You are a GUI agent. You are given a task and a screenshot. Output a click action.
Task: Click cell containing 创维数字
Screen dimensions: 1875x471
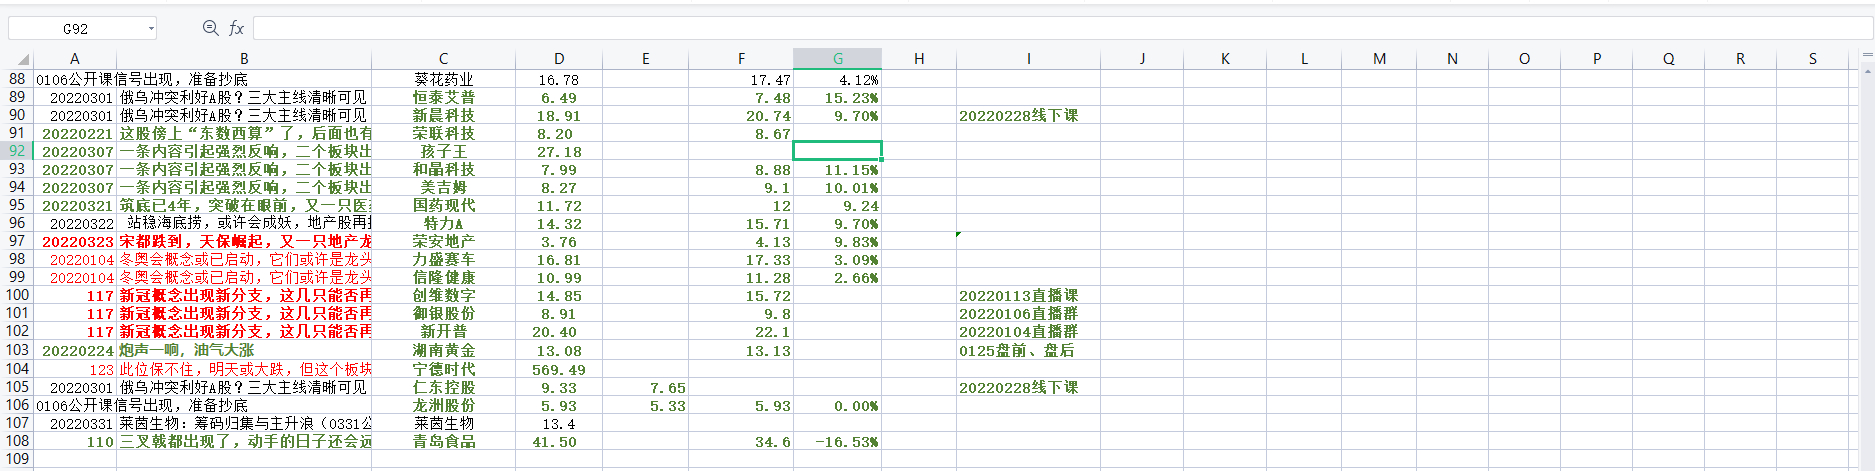coord(443,295)
